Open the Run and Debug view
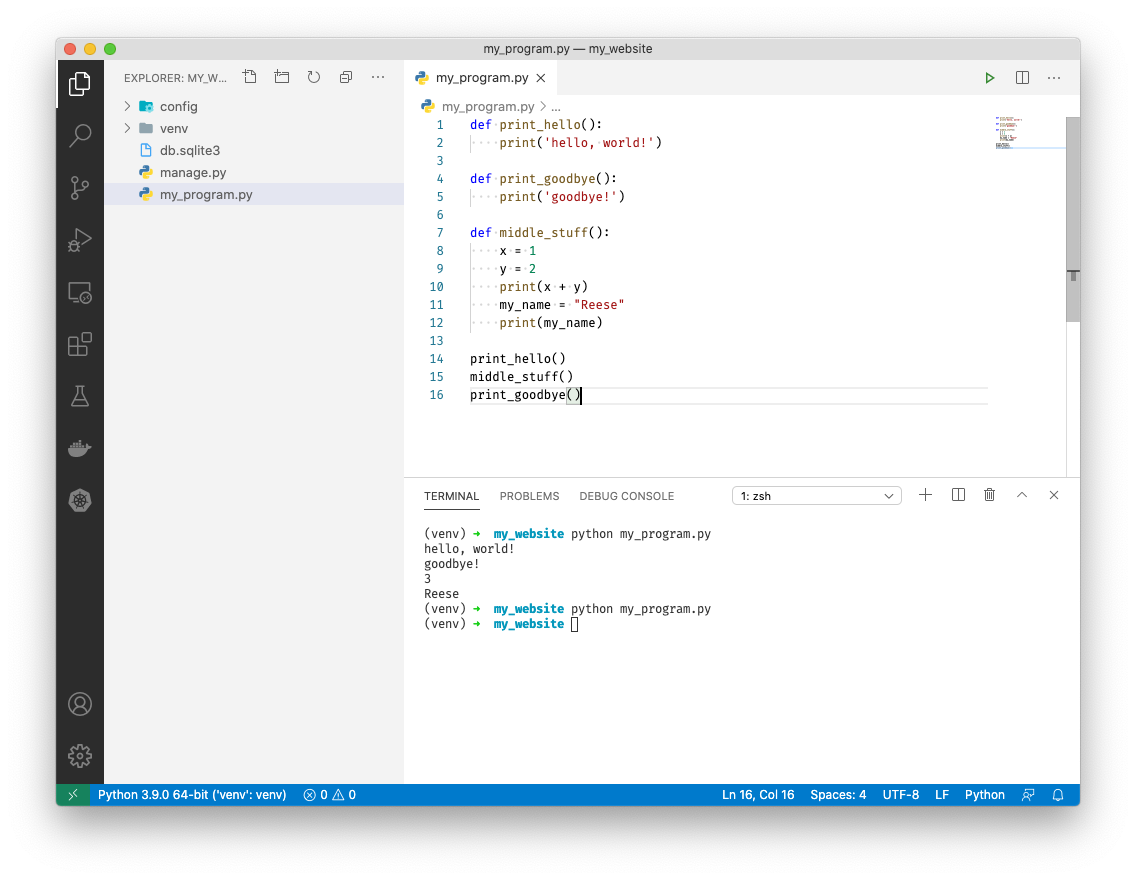This screenshot has height=880, width=1136. [x=80, y=239]
